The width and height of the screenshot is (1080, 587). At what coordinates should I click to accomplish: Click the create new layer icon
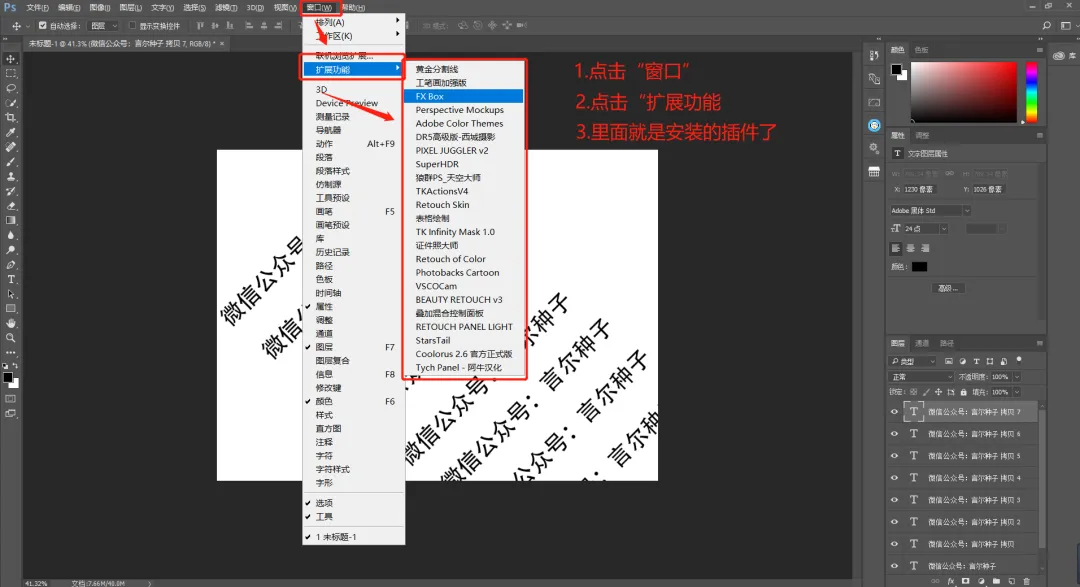coord(1011,581)
